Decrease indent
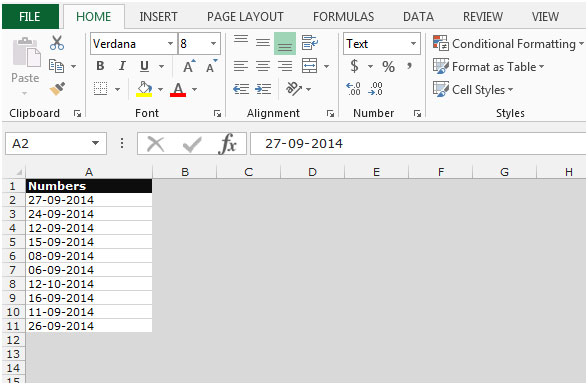 [241, 89]
